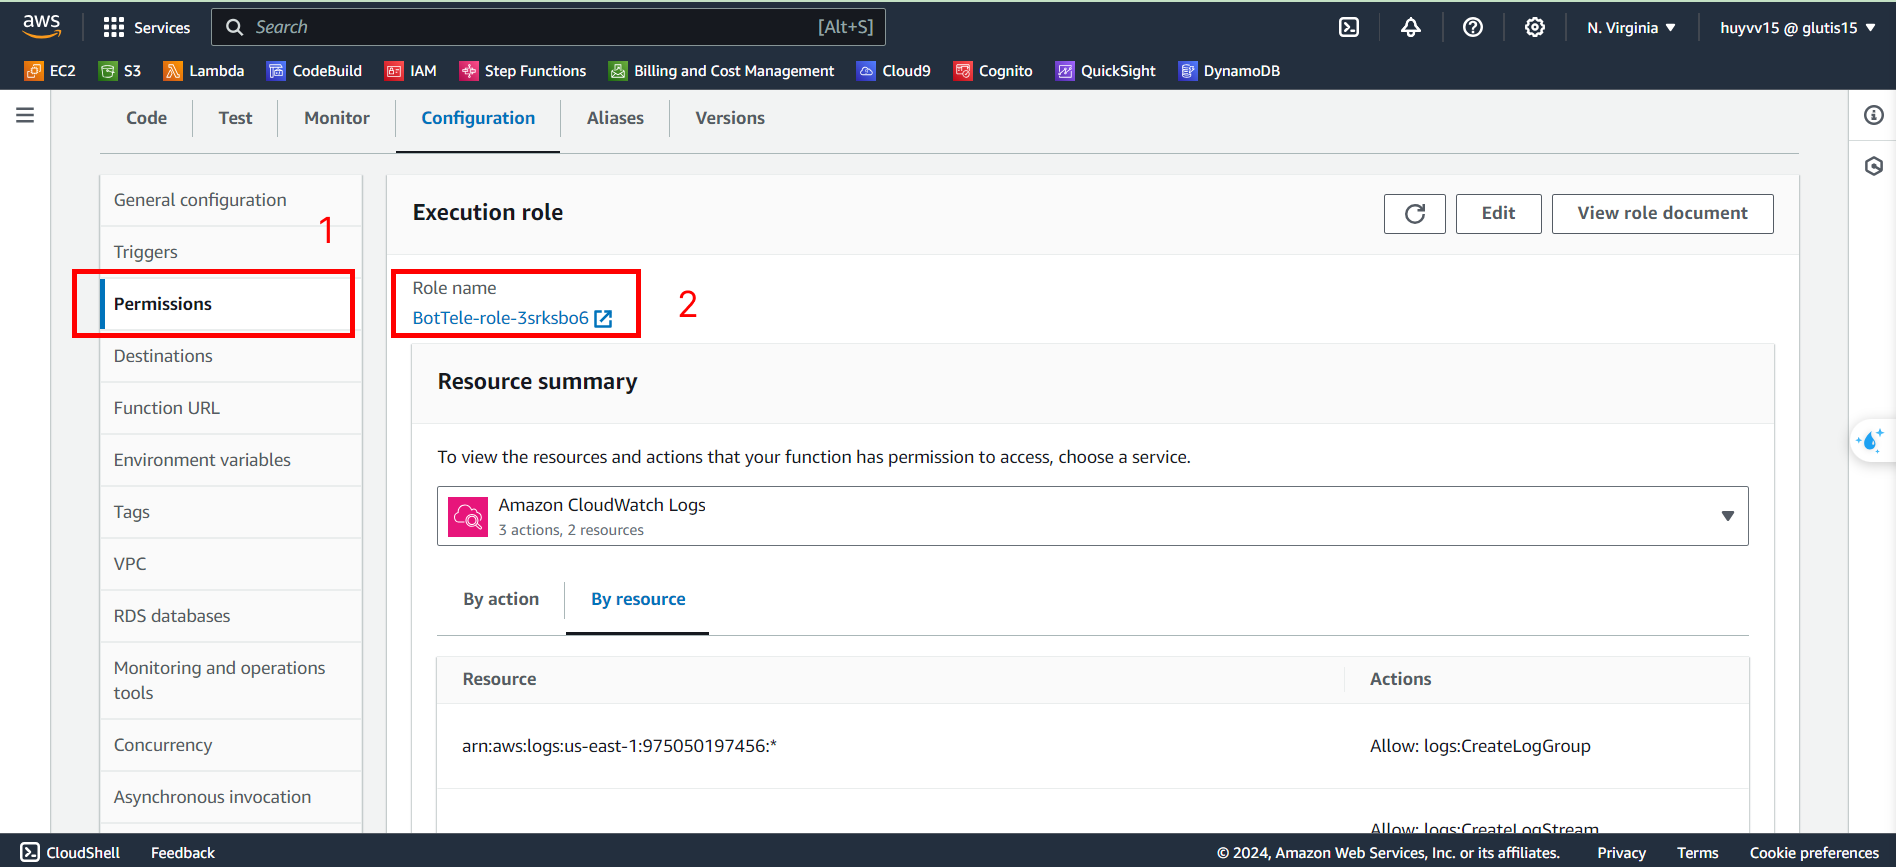Open IAM favorite shortcut
Image resolution: width=1896 pixels, height=867 pixels.
tap(411, 71)
